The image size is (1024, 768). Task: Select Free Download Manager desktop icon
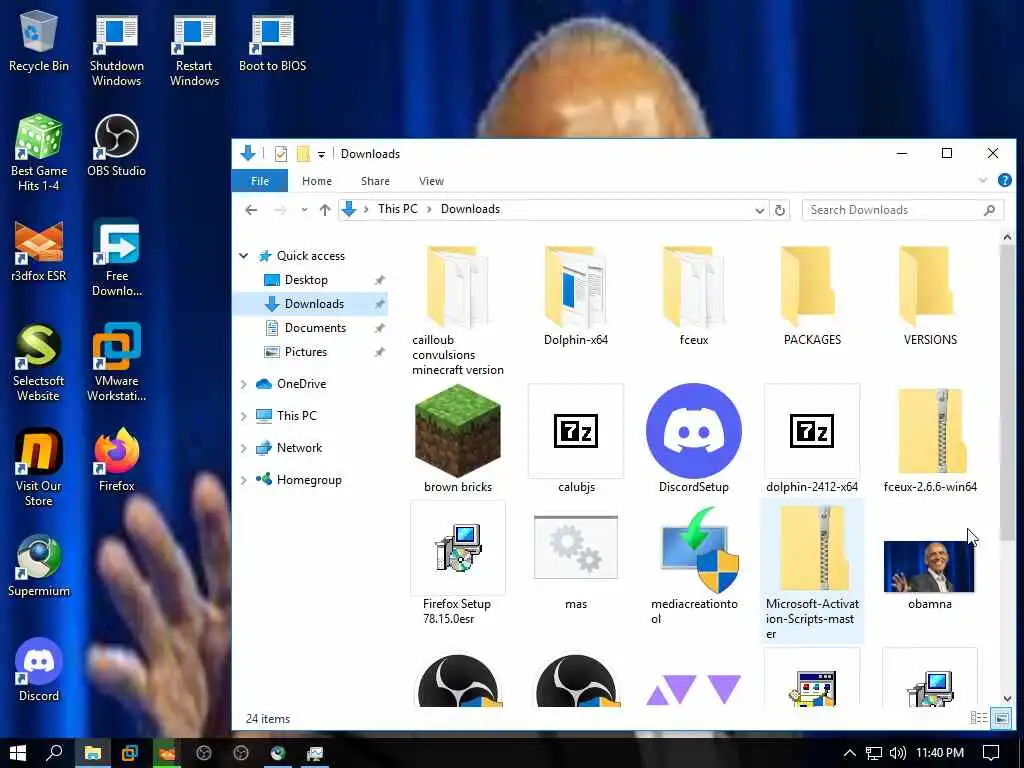point(116,257)
